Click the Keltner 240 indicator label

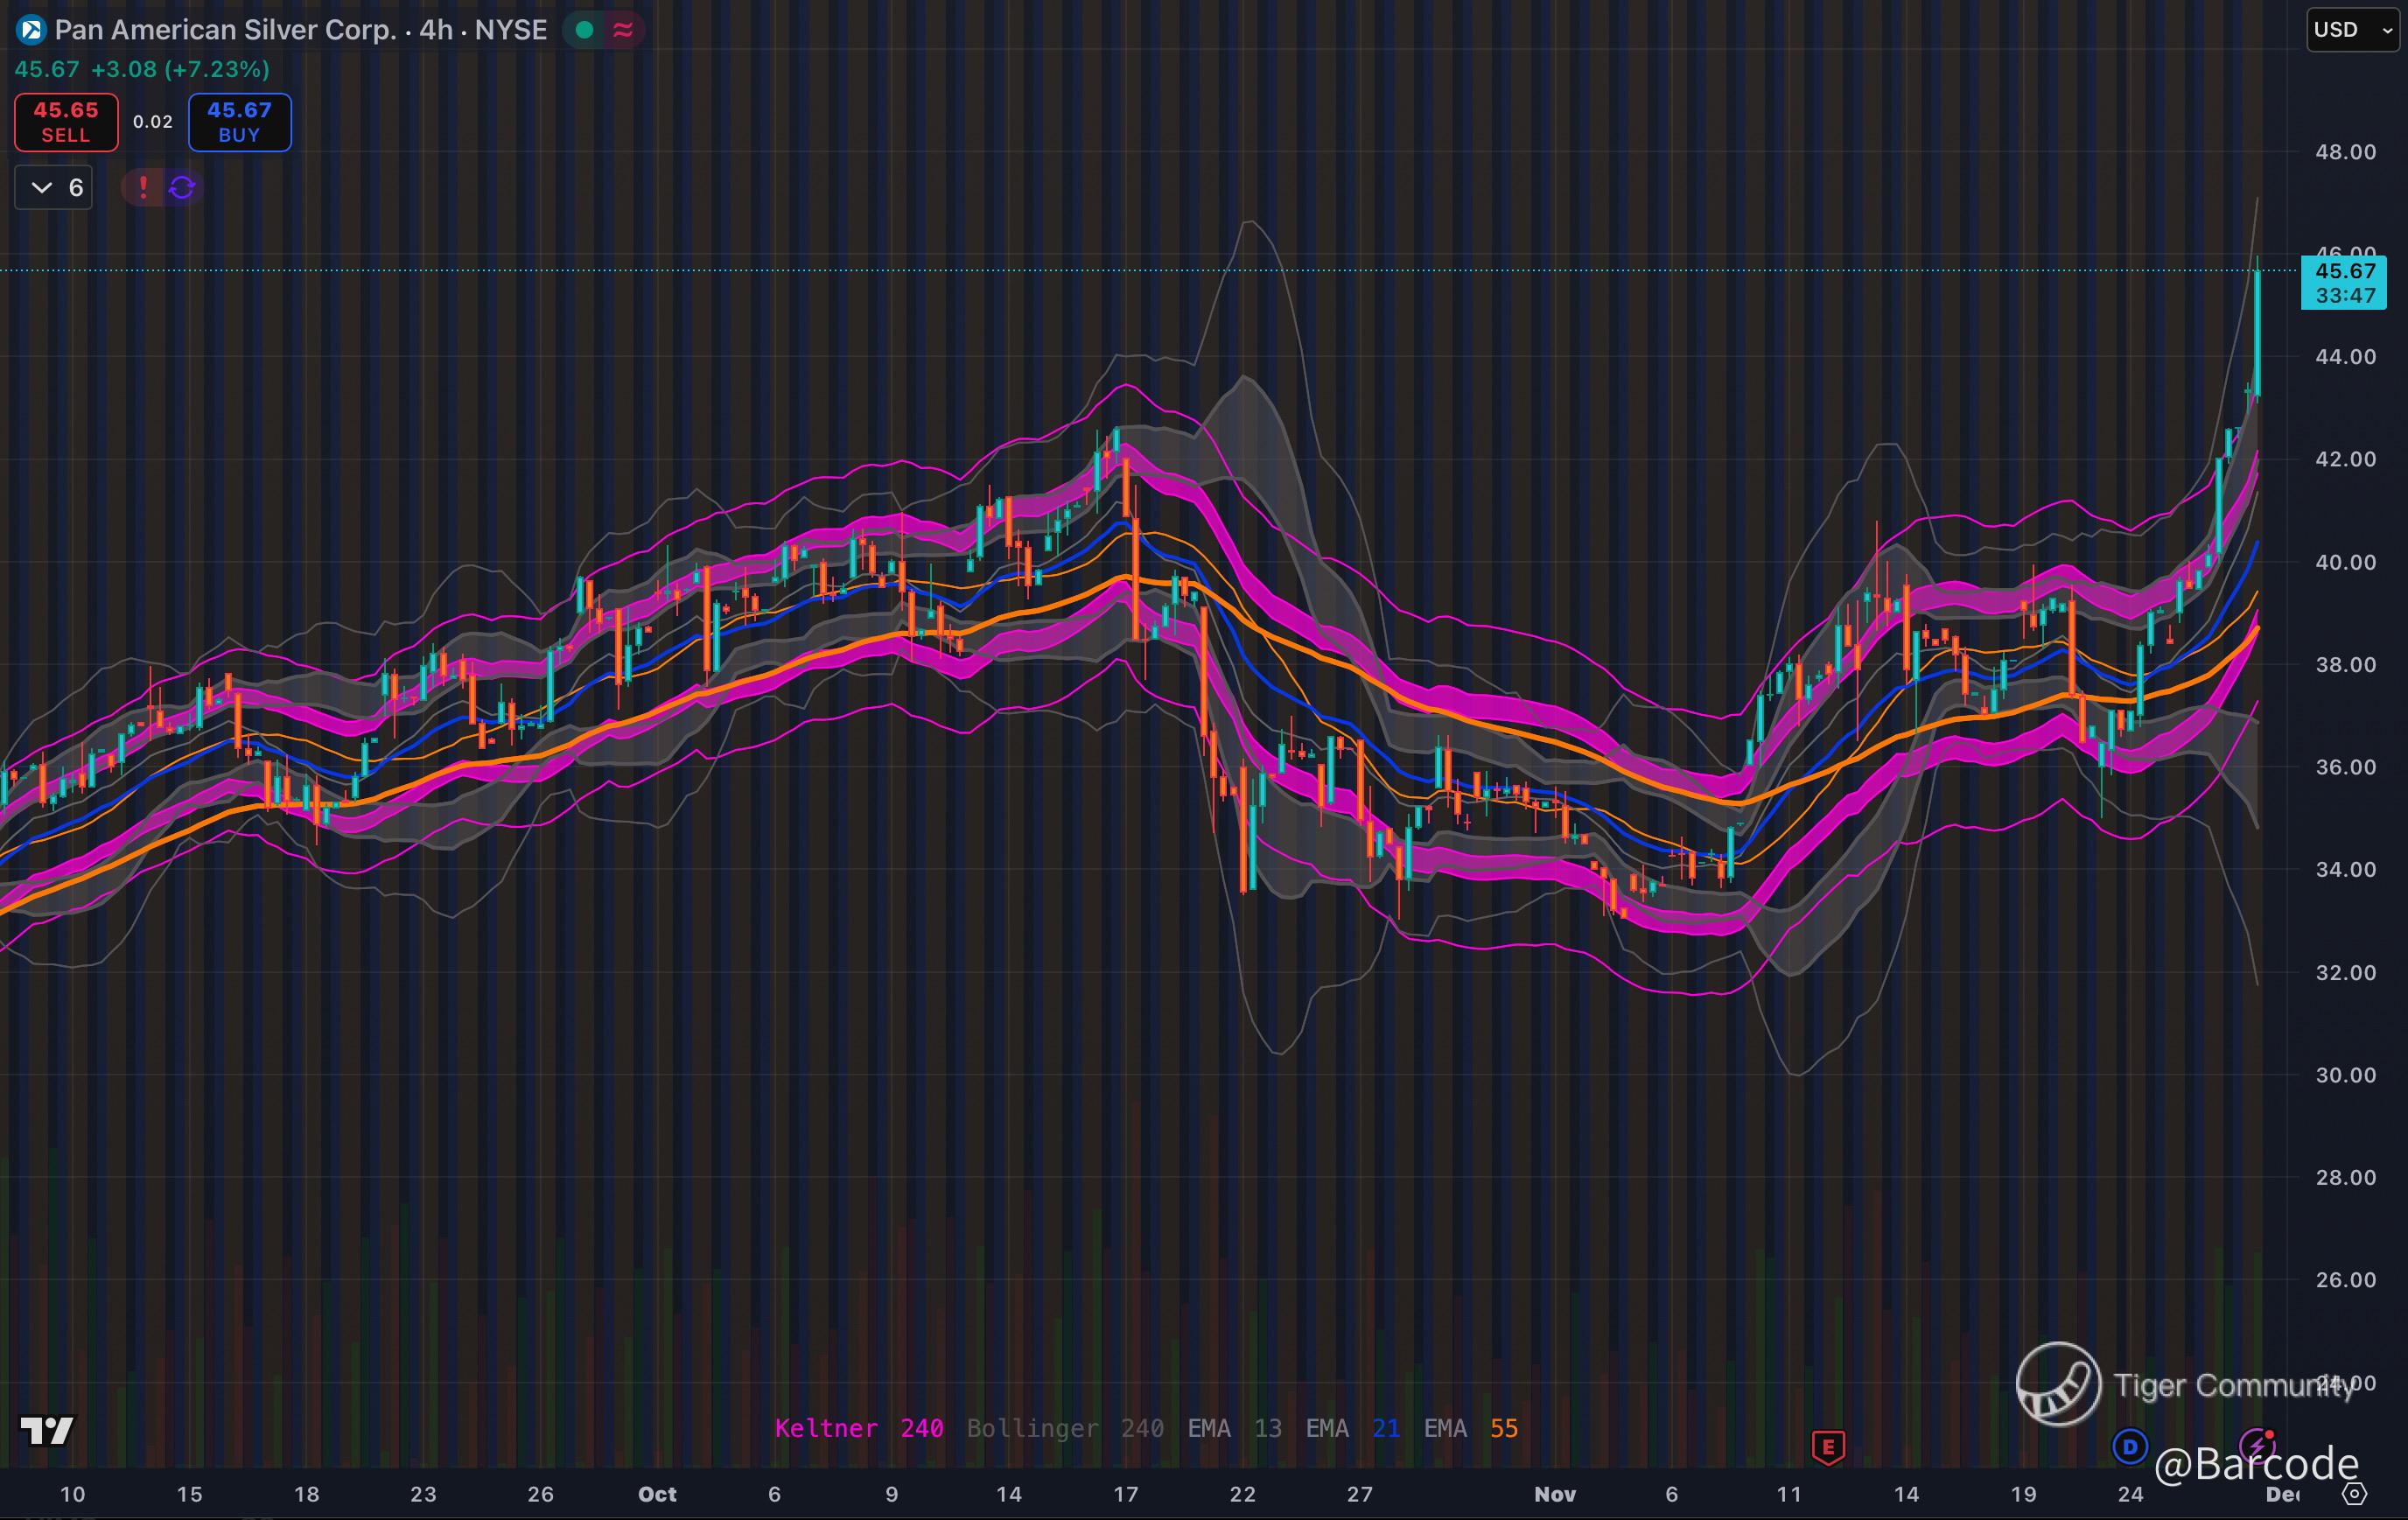tap(858, 1428)
